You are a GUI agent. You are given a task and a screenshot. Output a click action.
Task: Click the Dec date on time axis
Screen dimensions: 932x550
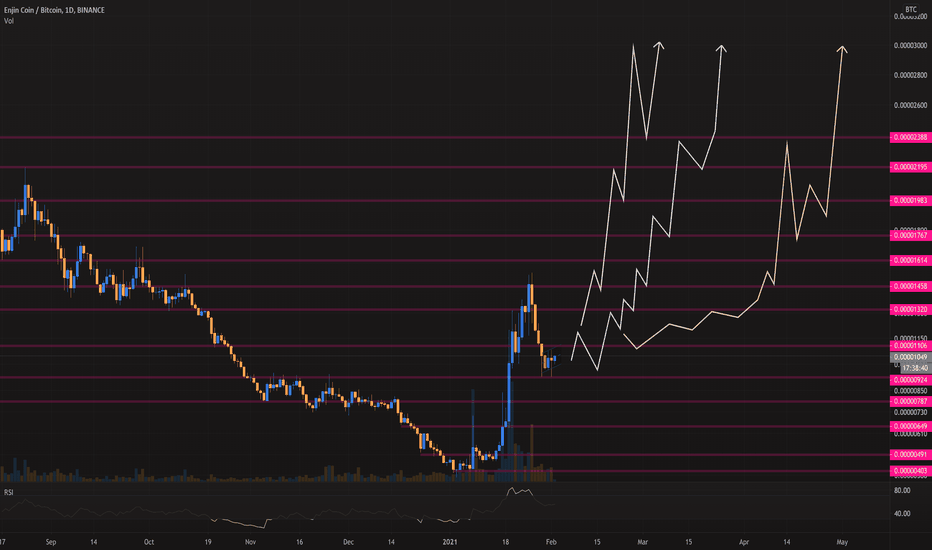click(x=348, y=542)
